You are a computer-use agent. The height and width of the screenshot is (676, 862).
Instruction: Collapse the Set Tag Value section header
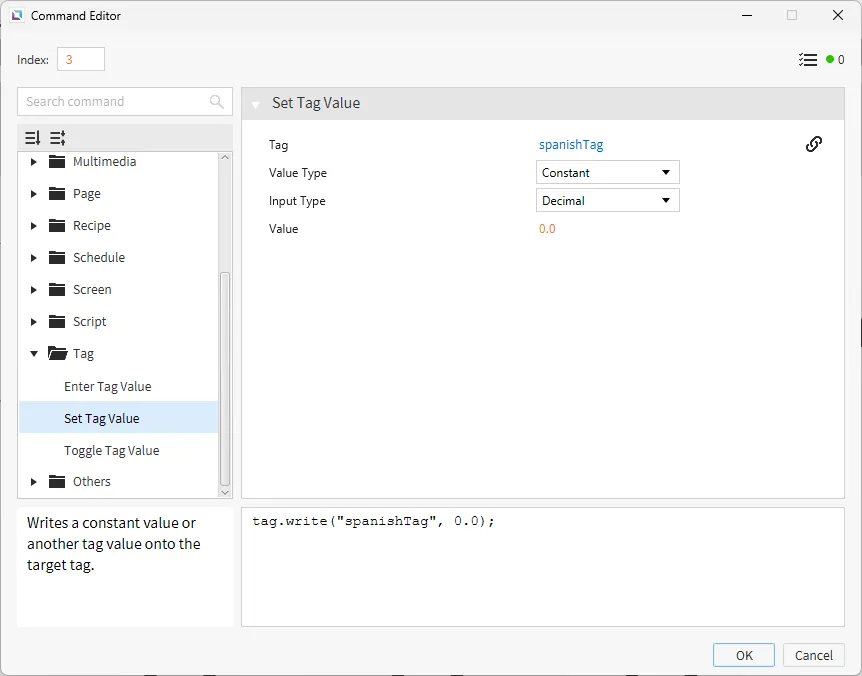click(x=256, y=104)
